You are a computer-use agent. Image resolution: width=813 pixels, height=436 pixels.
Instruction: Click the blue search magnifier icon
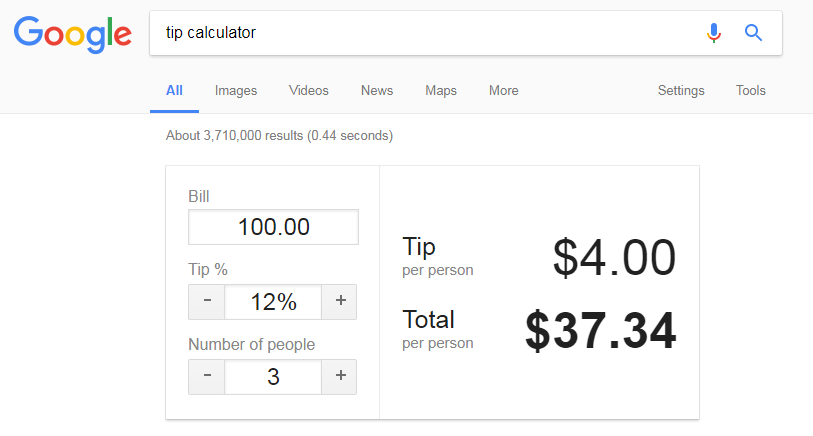click(754, 33)
